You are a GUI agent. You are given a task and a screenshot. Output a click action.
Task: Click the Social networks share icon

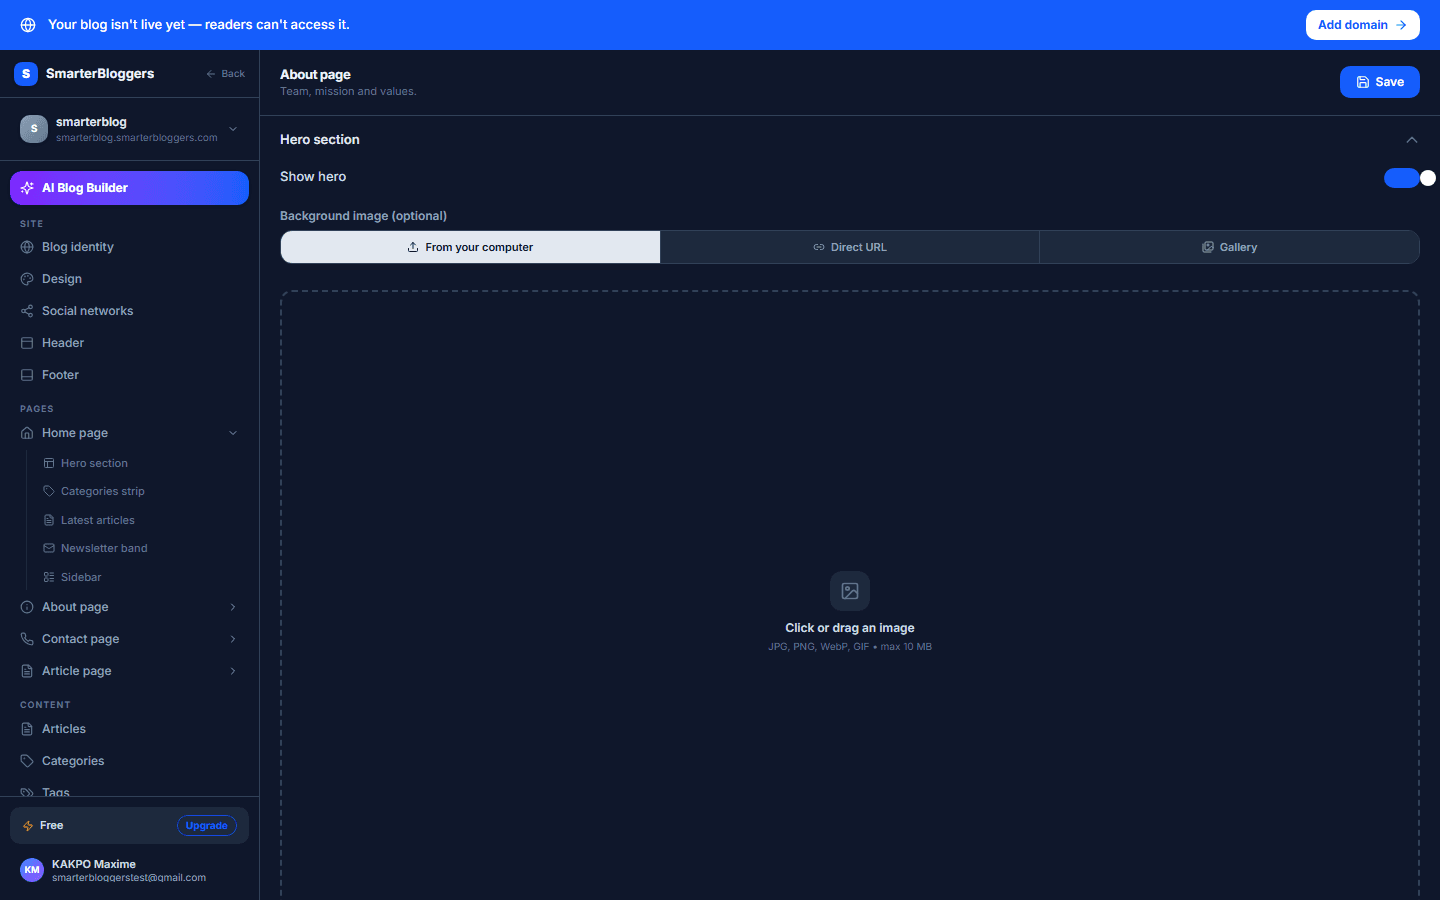(27, 311)
